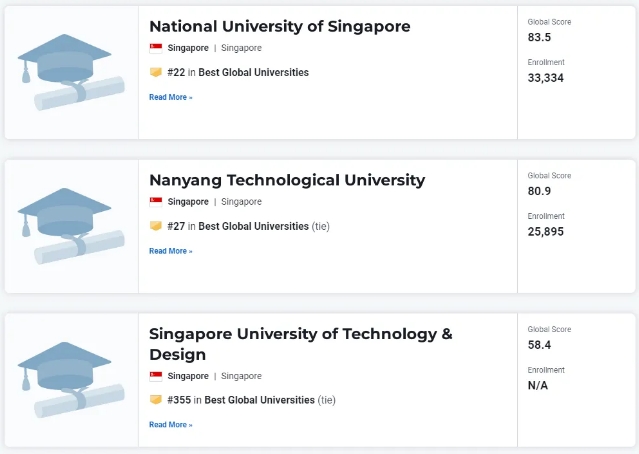Screen dimensions: 639x454
Task: Click the Nanyang Technological University graduation cap thumbnail
Action: (x=70, y=226)
